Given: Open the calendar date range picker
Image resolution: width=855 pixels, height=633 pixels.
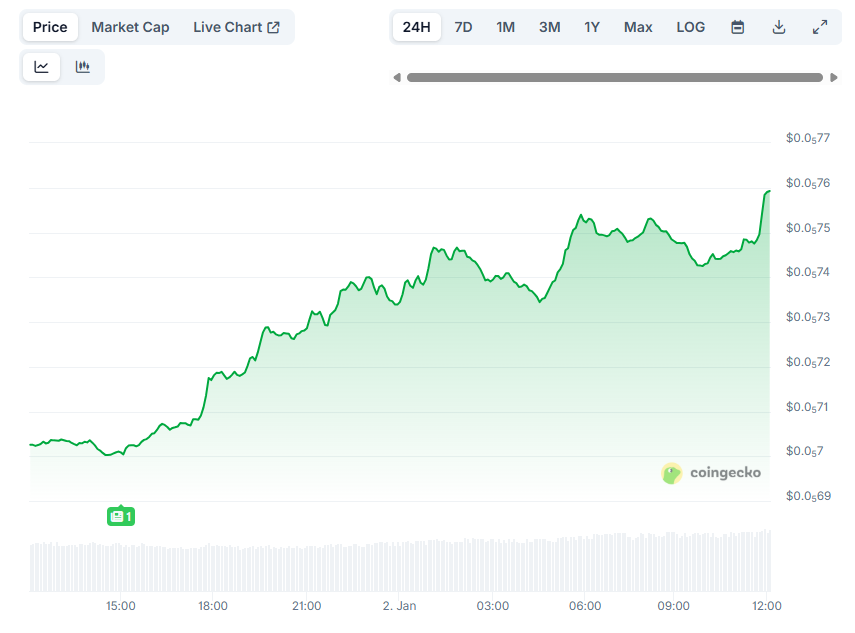Looking at the screenshot, I should 737,27.
